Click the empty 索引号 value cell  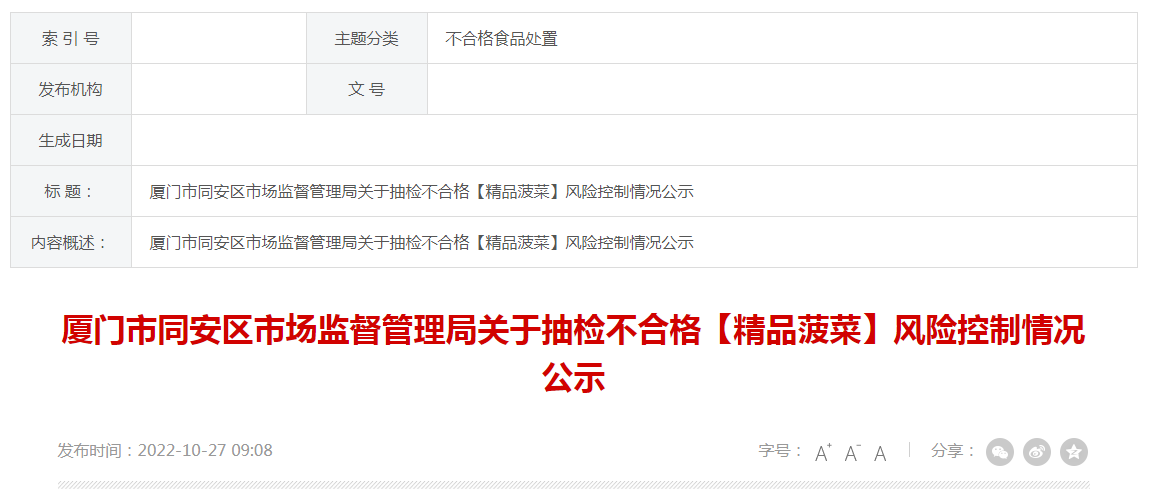[219, 38]
